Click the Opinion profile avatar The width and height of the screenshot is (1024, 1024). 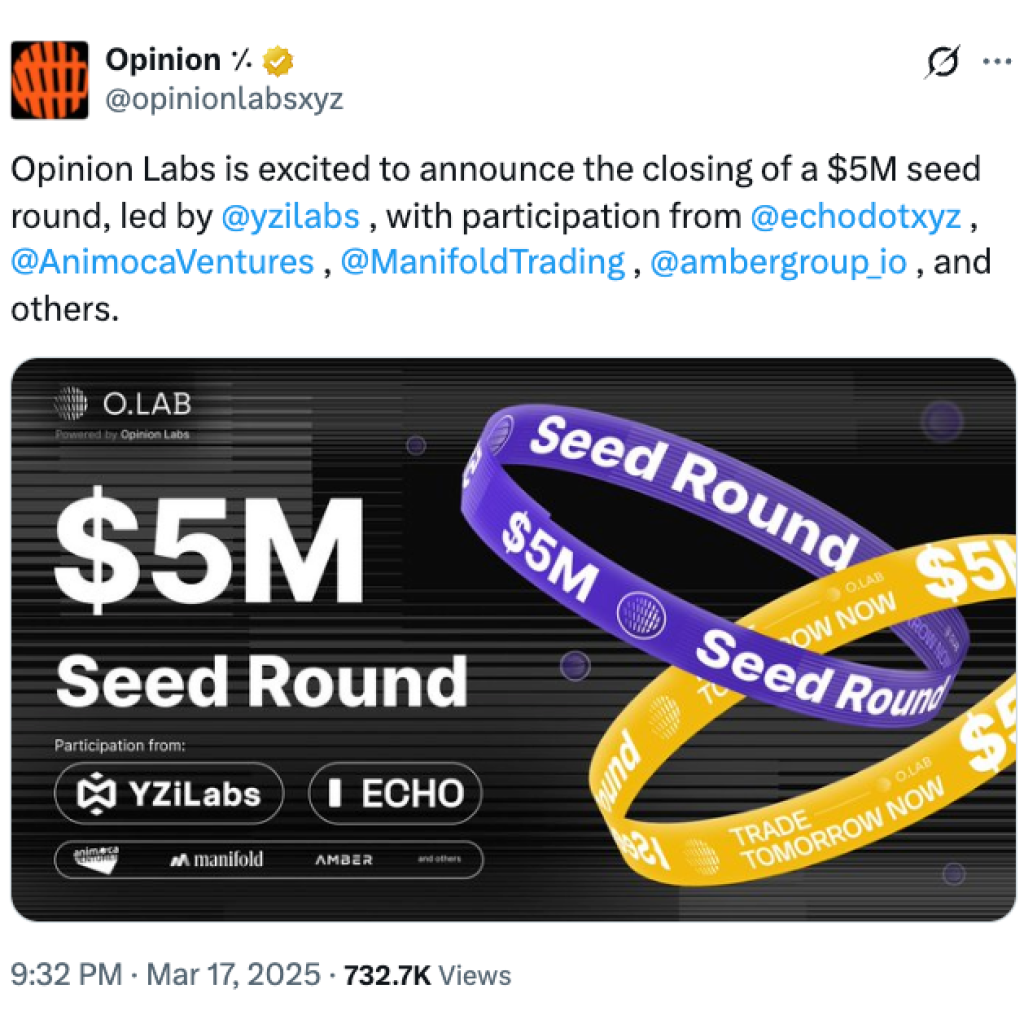pos(50,80)
